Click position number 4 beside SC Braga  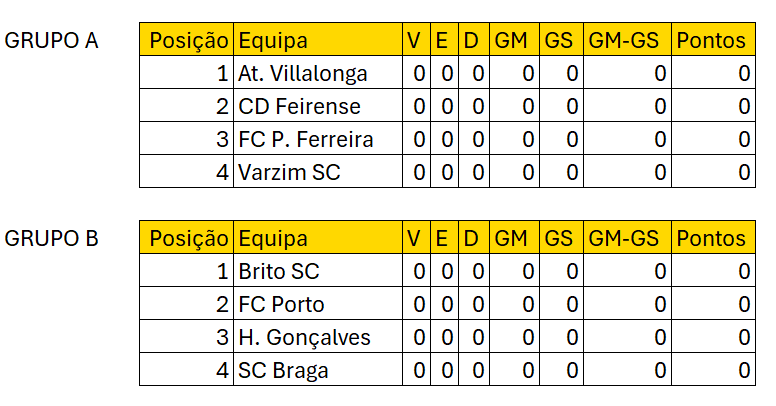click(x=222, y=371)
